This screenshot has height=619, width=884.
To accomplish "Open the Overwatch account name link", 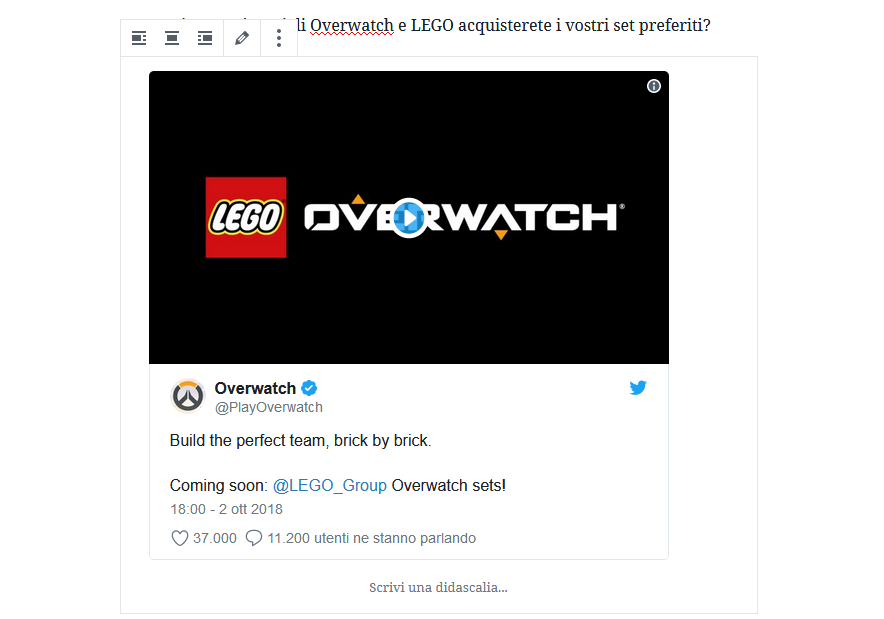I will [255, 388].
